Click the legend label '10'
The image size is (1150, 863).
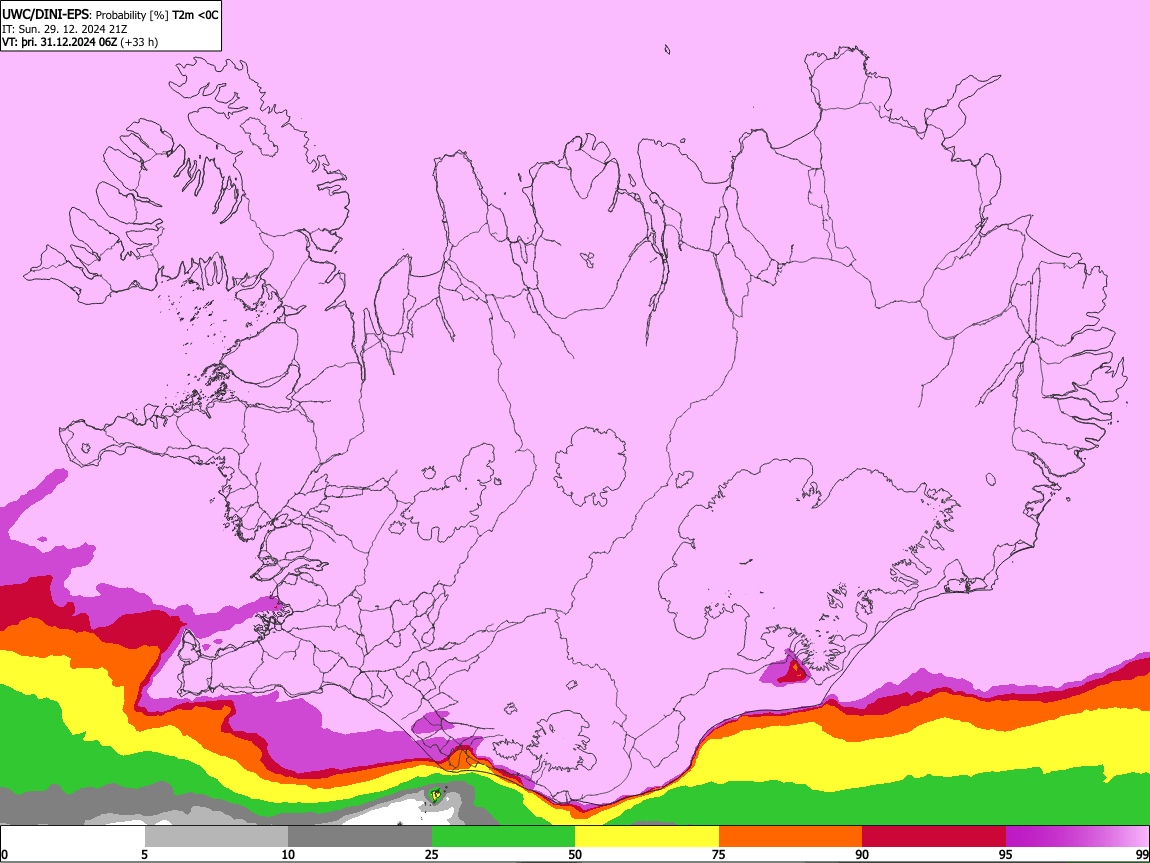tap(288, 855)
